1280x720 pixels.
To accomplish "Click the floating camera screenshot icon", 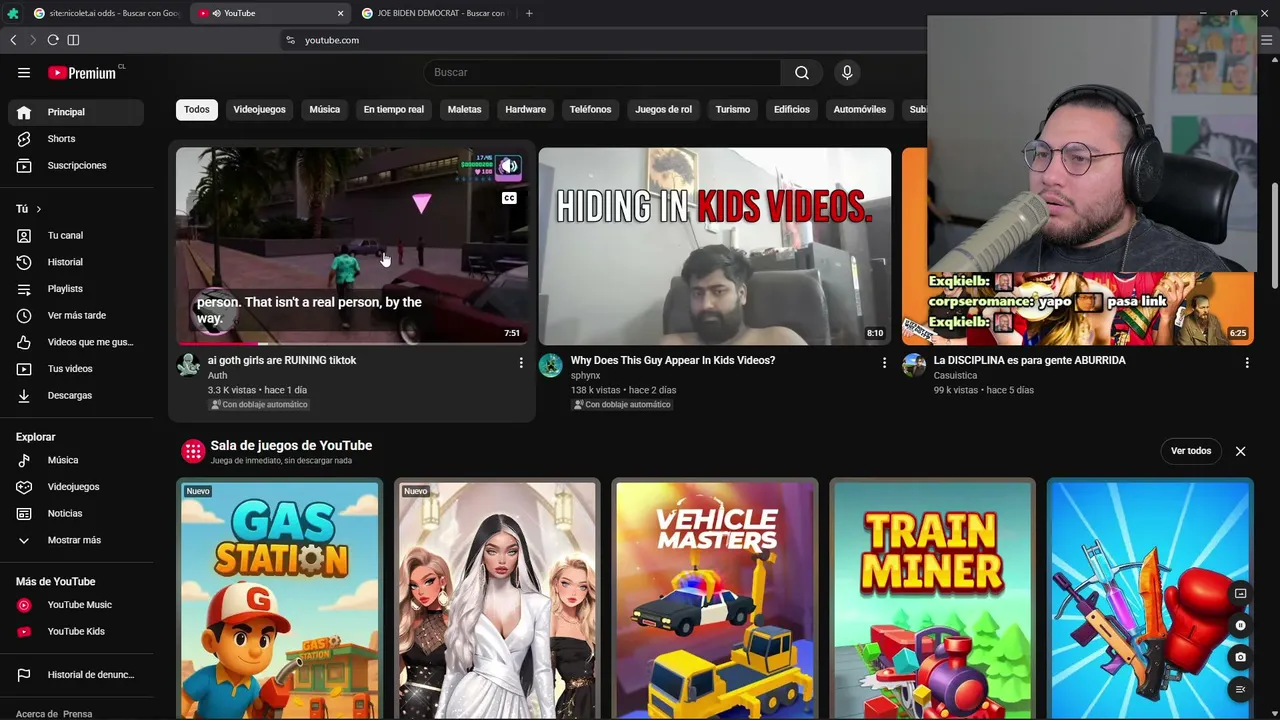I will pos(1240,657).
